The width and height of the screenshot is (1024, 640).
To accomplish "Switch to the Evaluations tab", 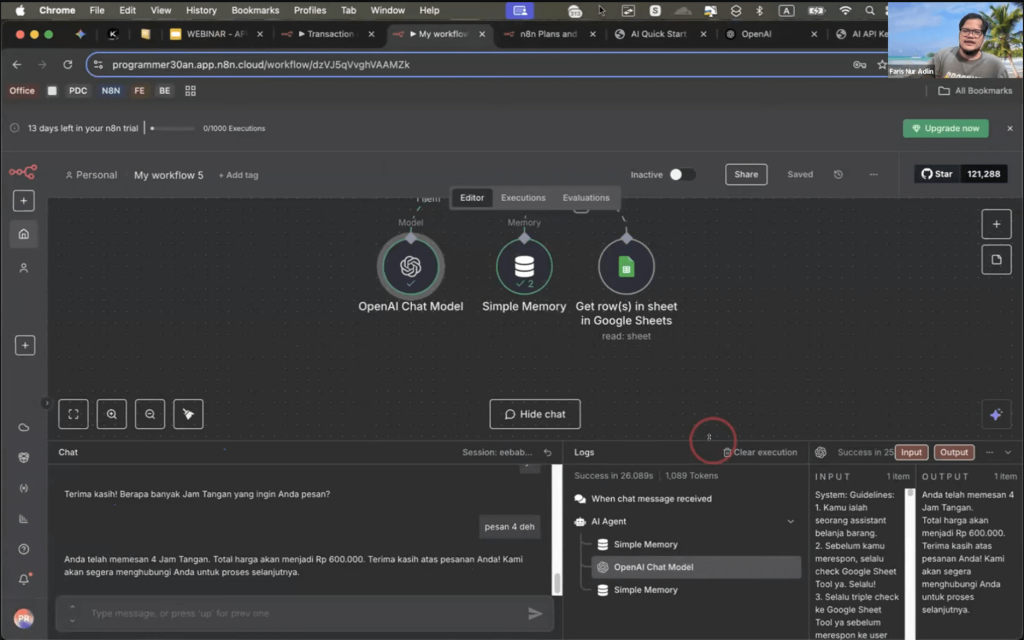I will coord(586,198).
